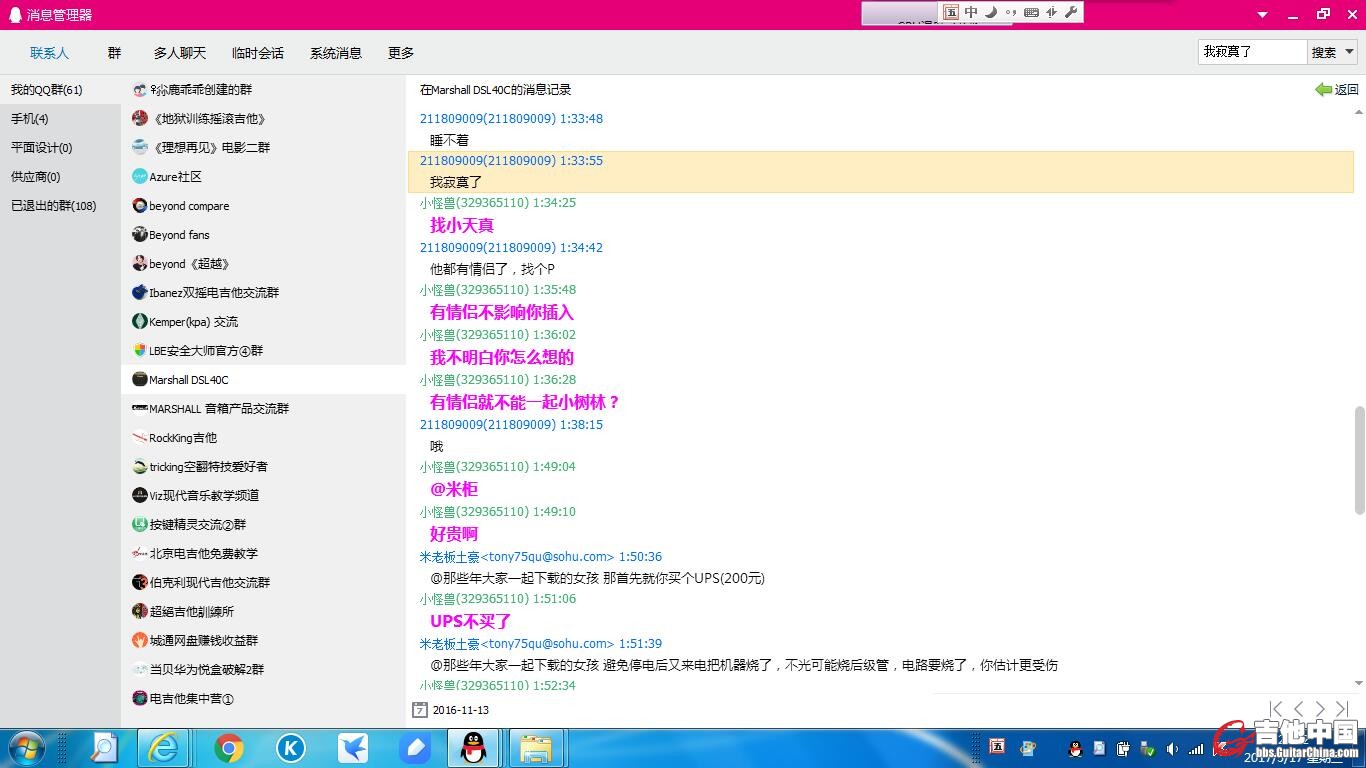Click the volume icon in system tray
The image size is (1366, 768).
(x=1172, y=749)
